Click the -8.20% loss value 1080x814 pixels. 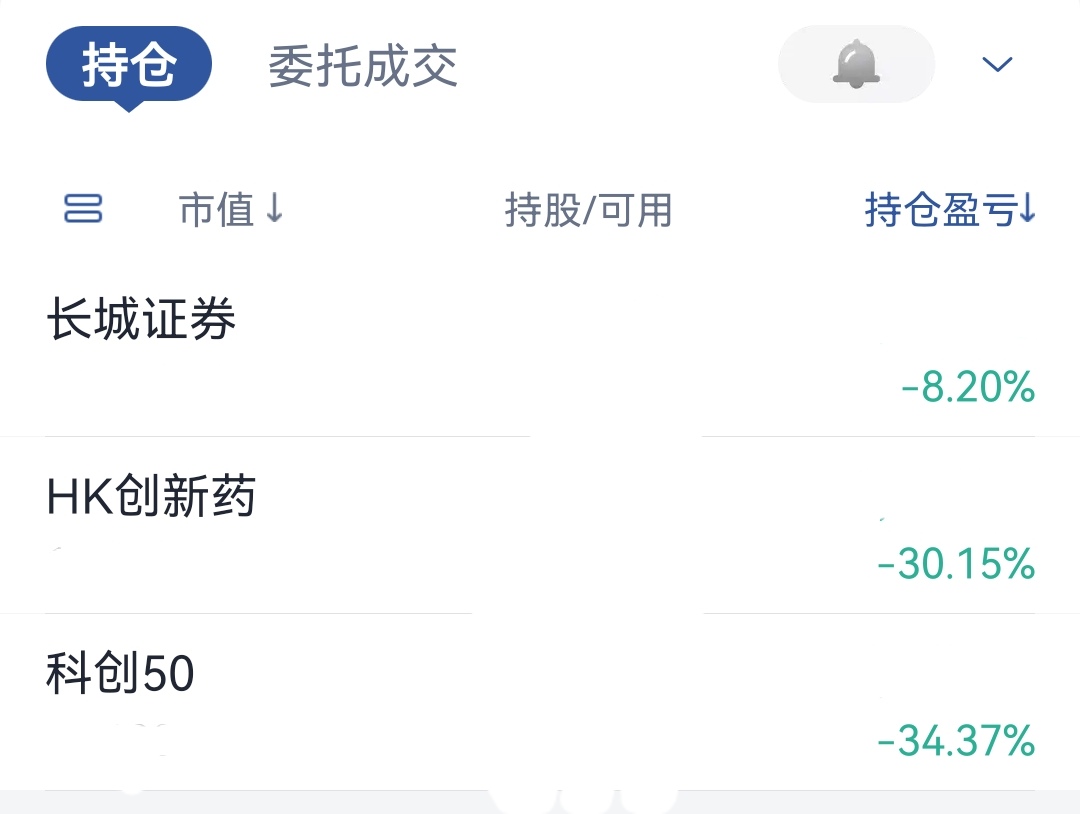click(967, 387)
